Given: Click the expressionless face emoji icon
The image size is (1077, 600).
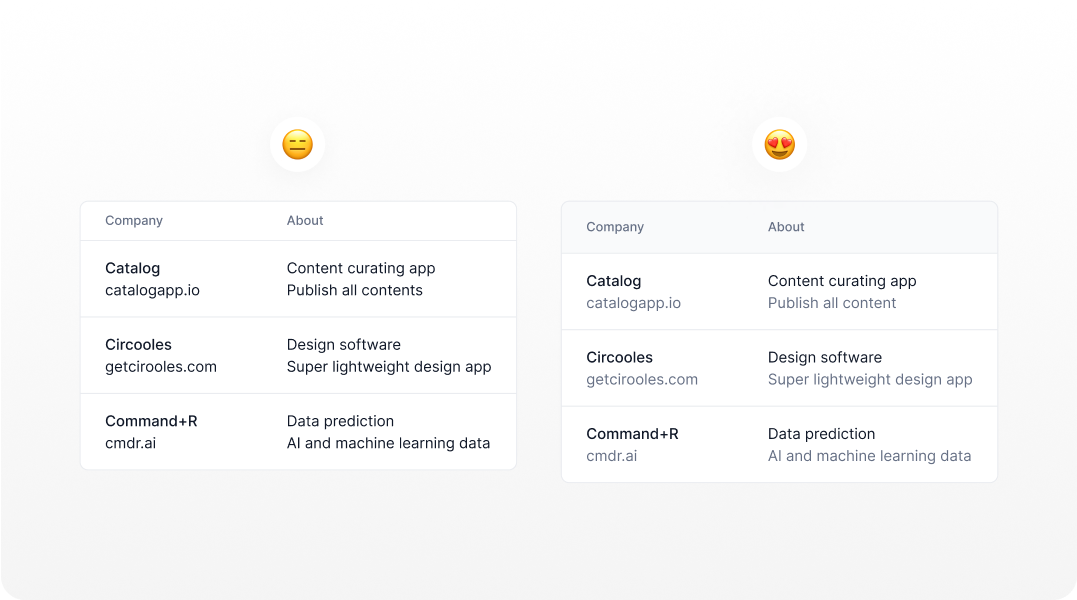Looking at the screenshot, I should (297, 144).
